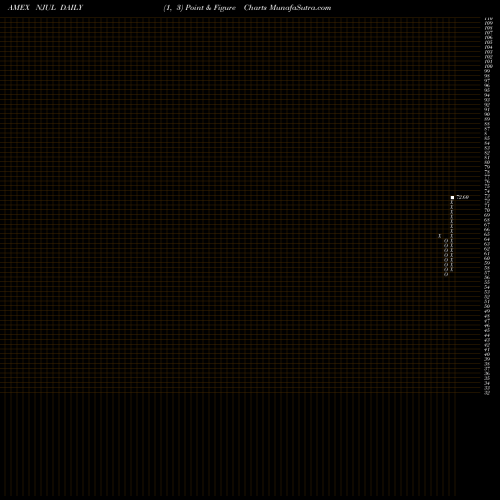
Task: Click the white square marker beside 72.00
Action: tap(452, 198)
